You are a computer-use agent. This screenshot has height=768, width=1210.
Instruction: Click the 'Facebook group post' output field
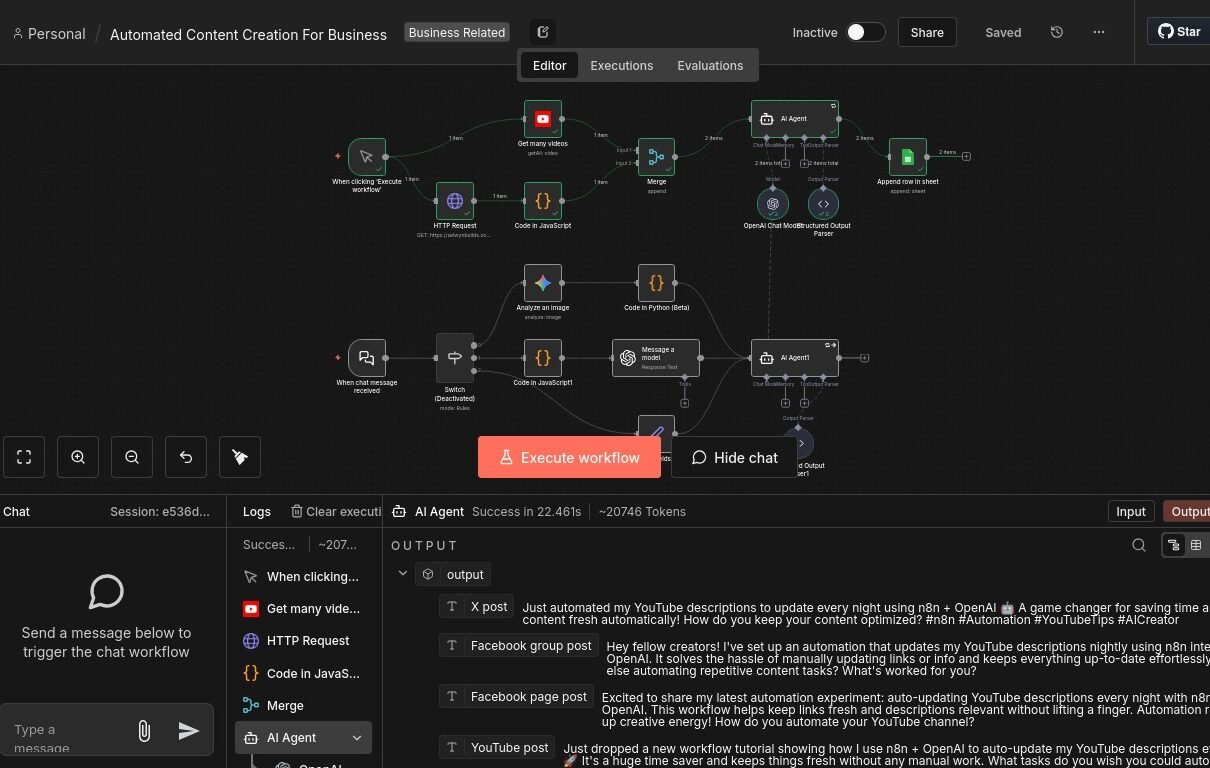click(519, 645)
